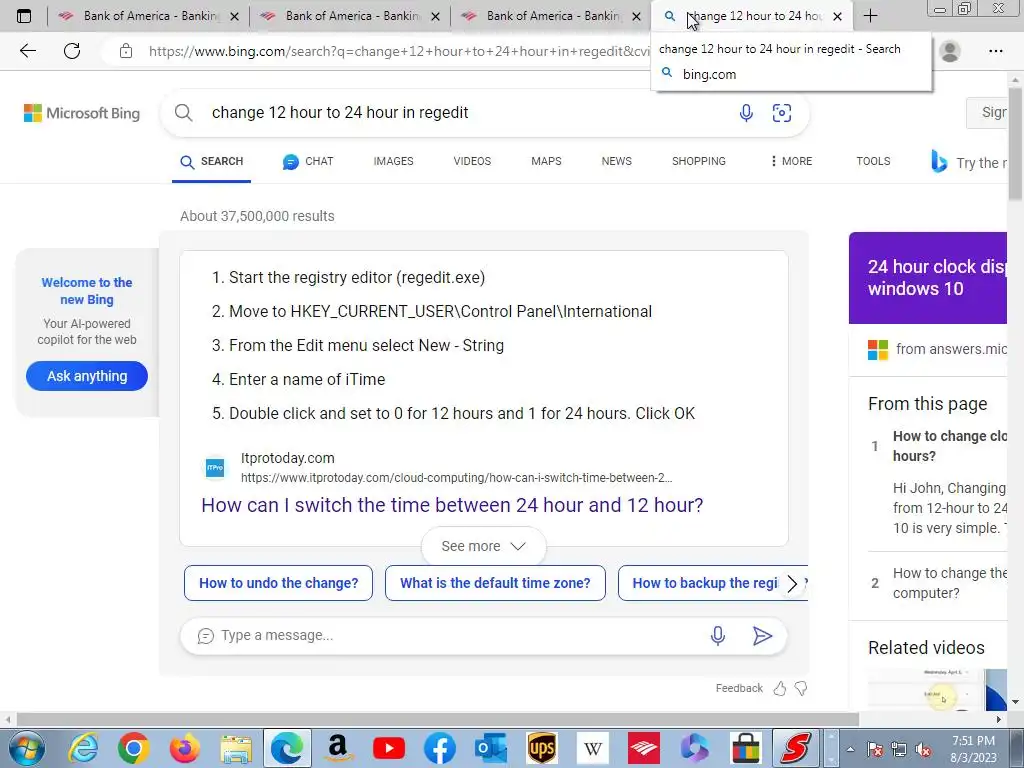Open Wikipedia shortcut in taskbar

coord(592,748)
